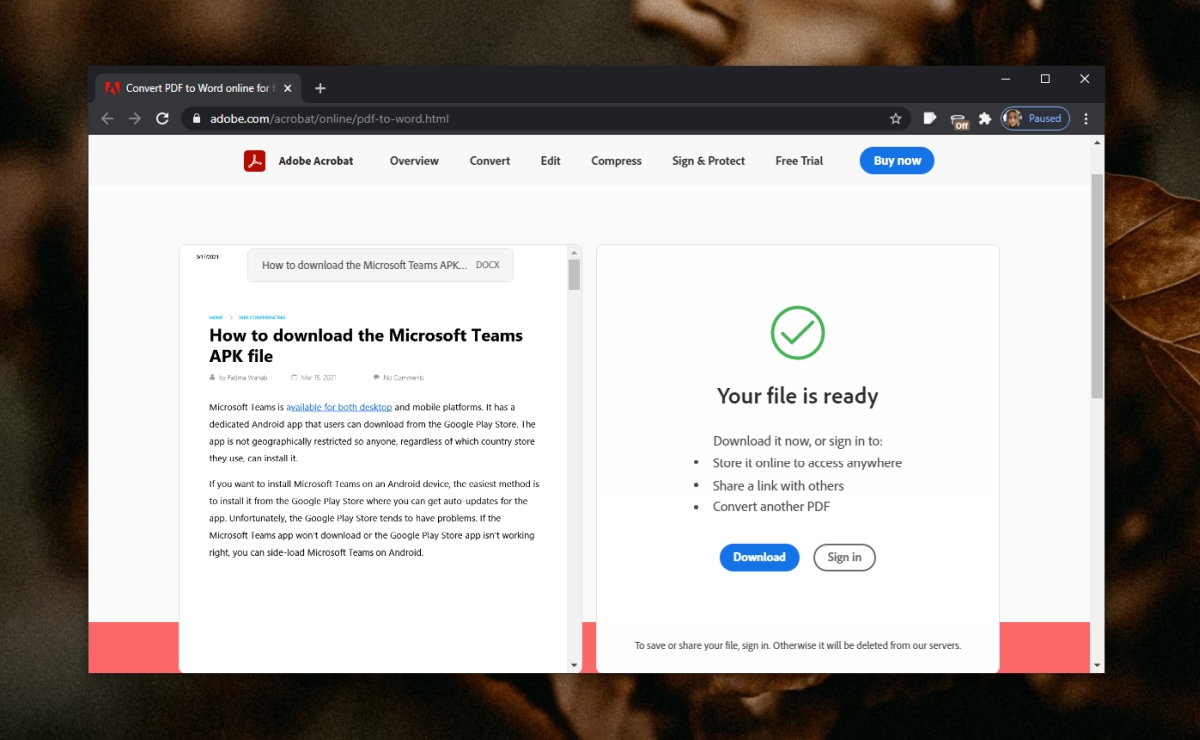1200x740 pixels.
Task: Switch to the Sign & Protect section
Action: pos(708,160)
